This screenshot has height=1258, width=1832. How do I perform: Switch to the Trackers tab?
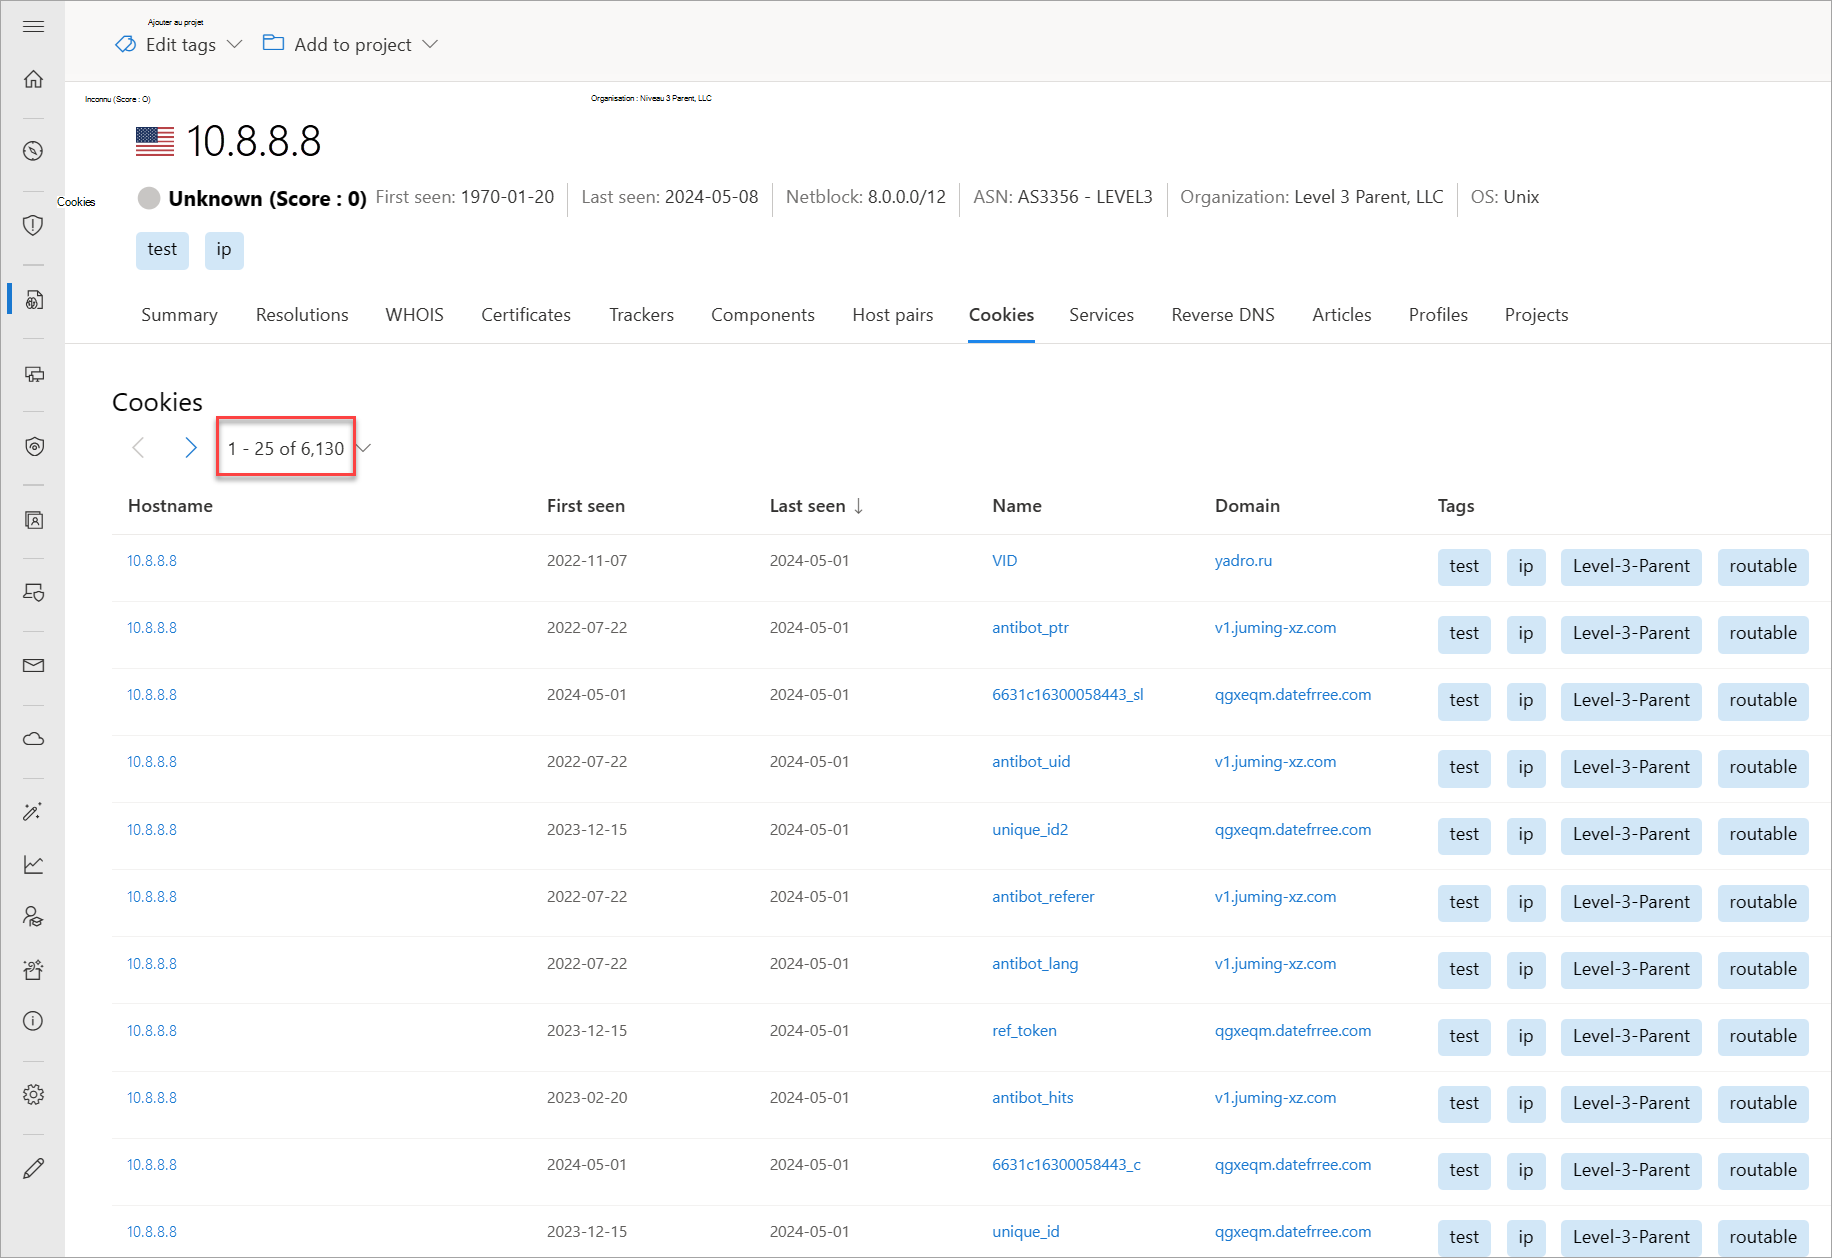click(642, 315)
